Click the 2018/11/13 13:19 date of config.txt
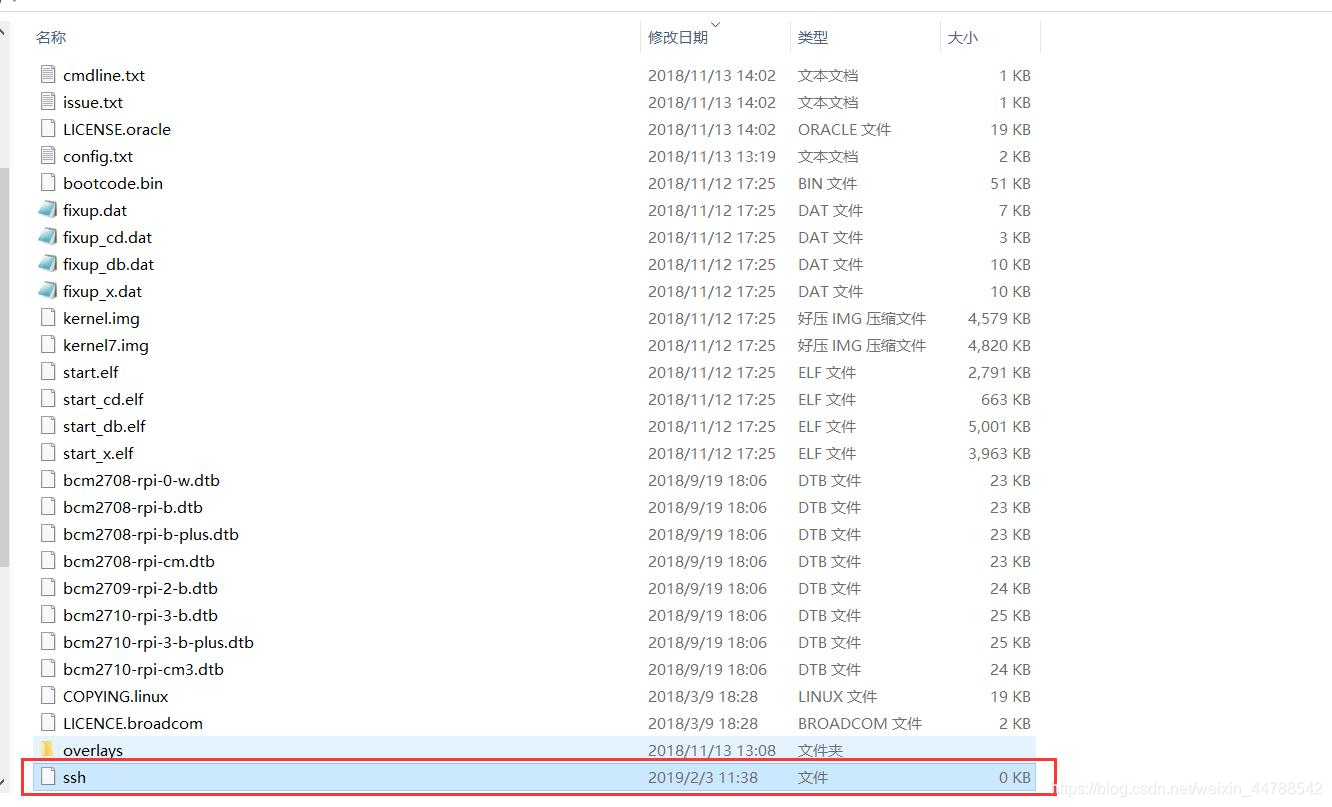 [x=712, y=156]
